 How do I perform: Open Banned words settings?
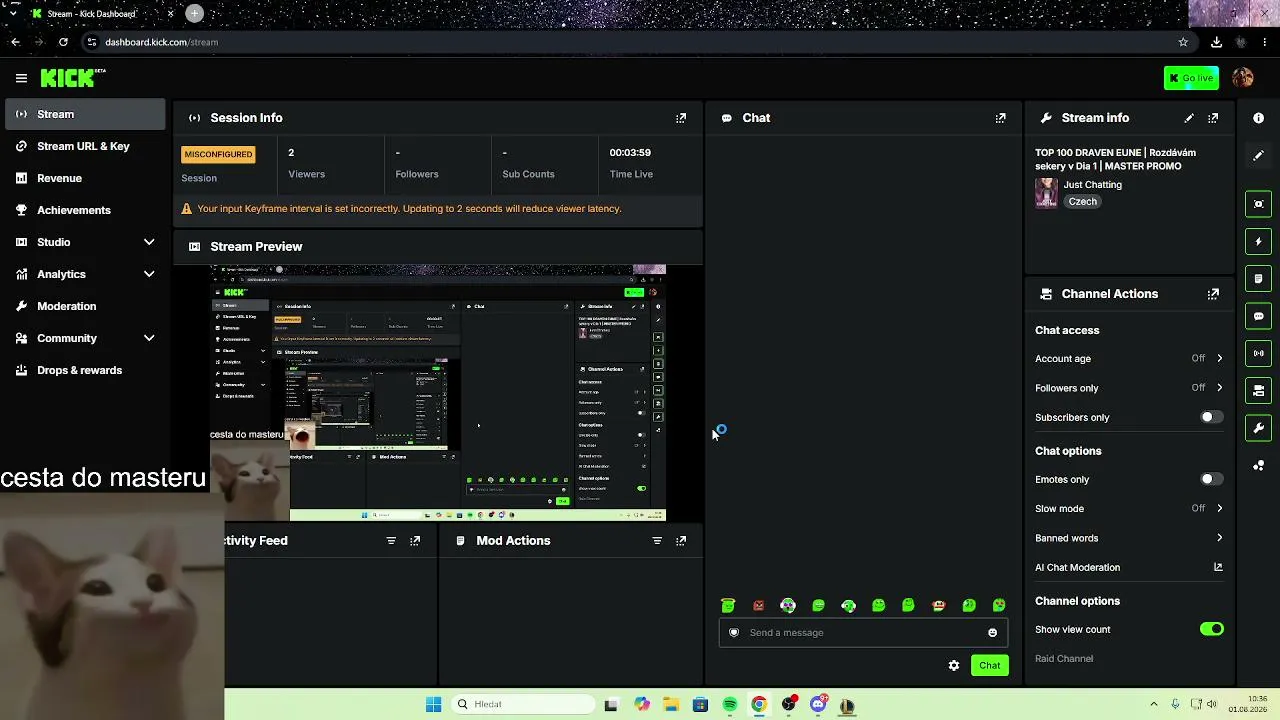tap(1129, 538)
